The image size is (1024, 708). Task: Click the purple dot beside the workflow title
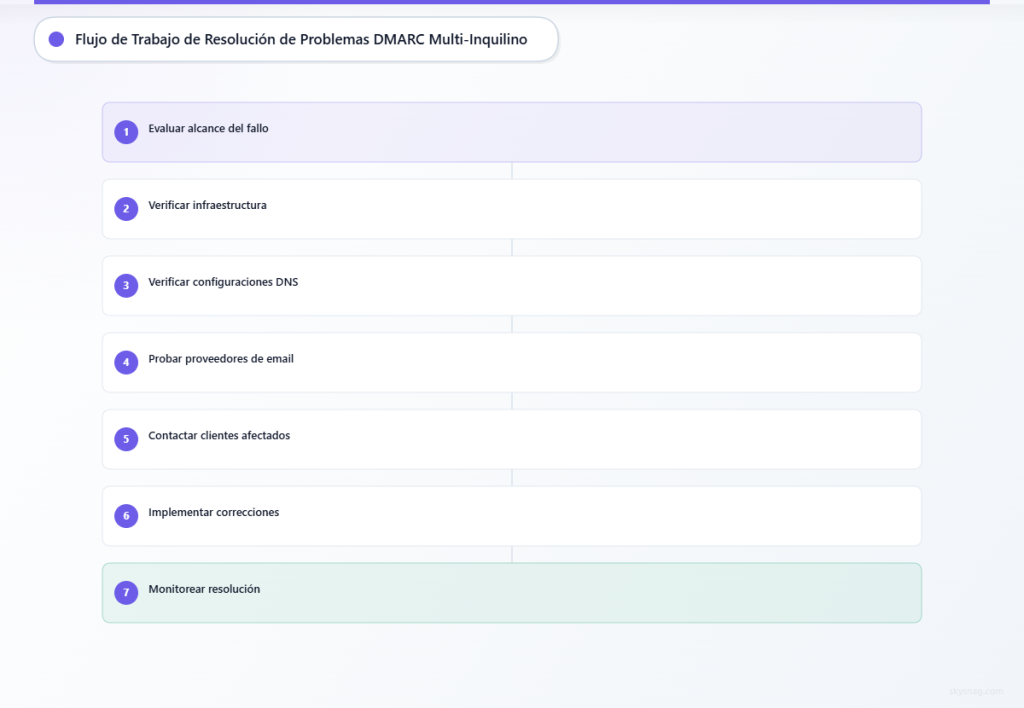56,39
